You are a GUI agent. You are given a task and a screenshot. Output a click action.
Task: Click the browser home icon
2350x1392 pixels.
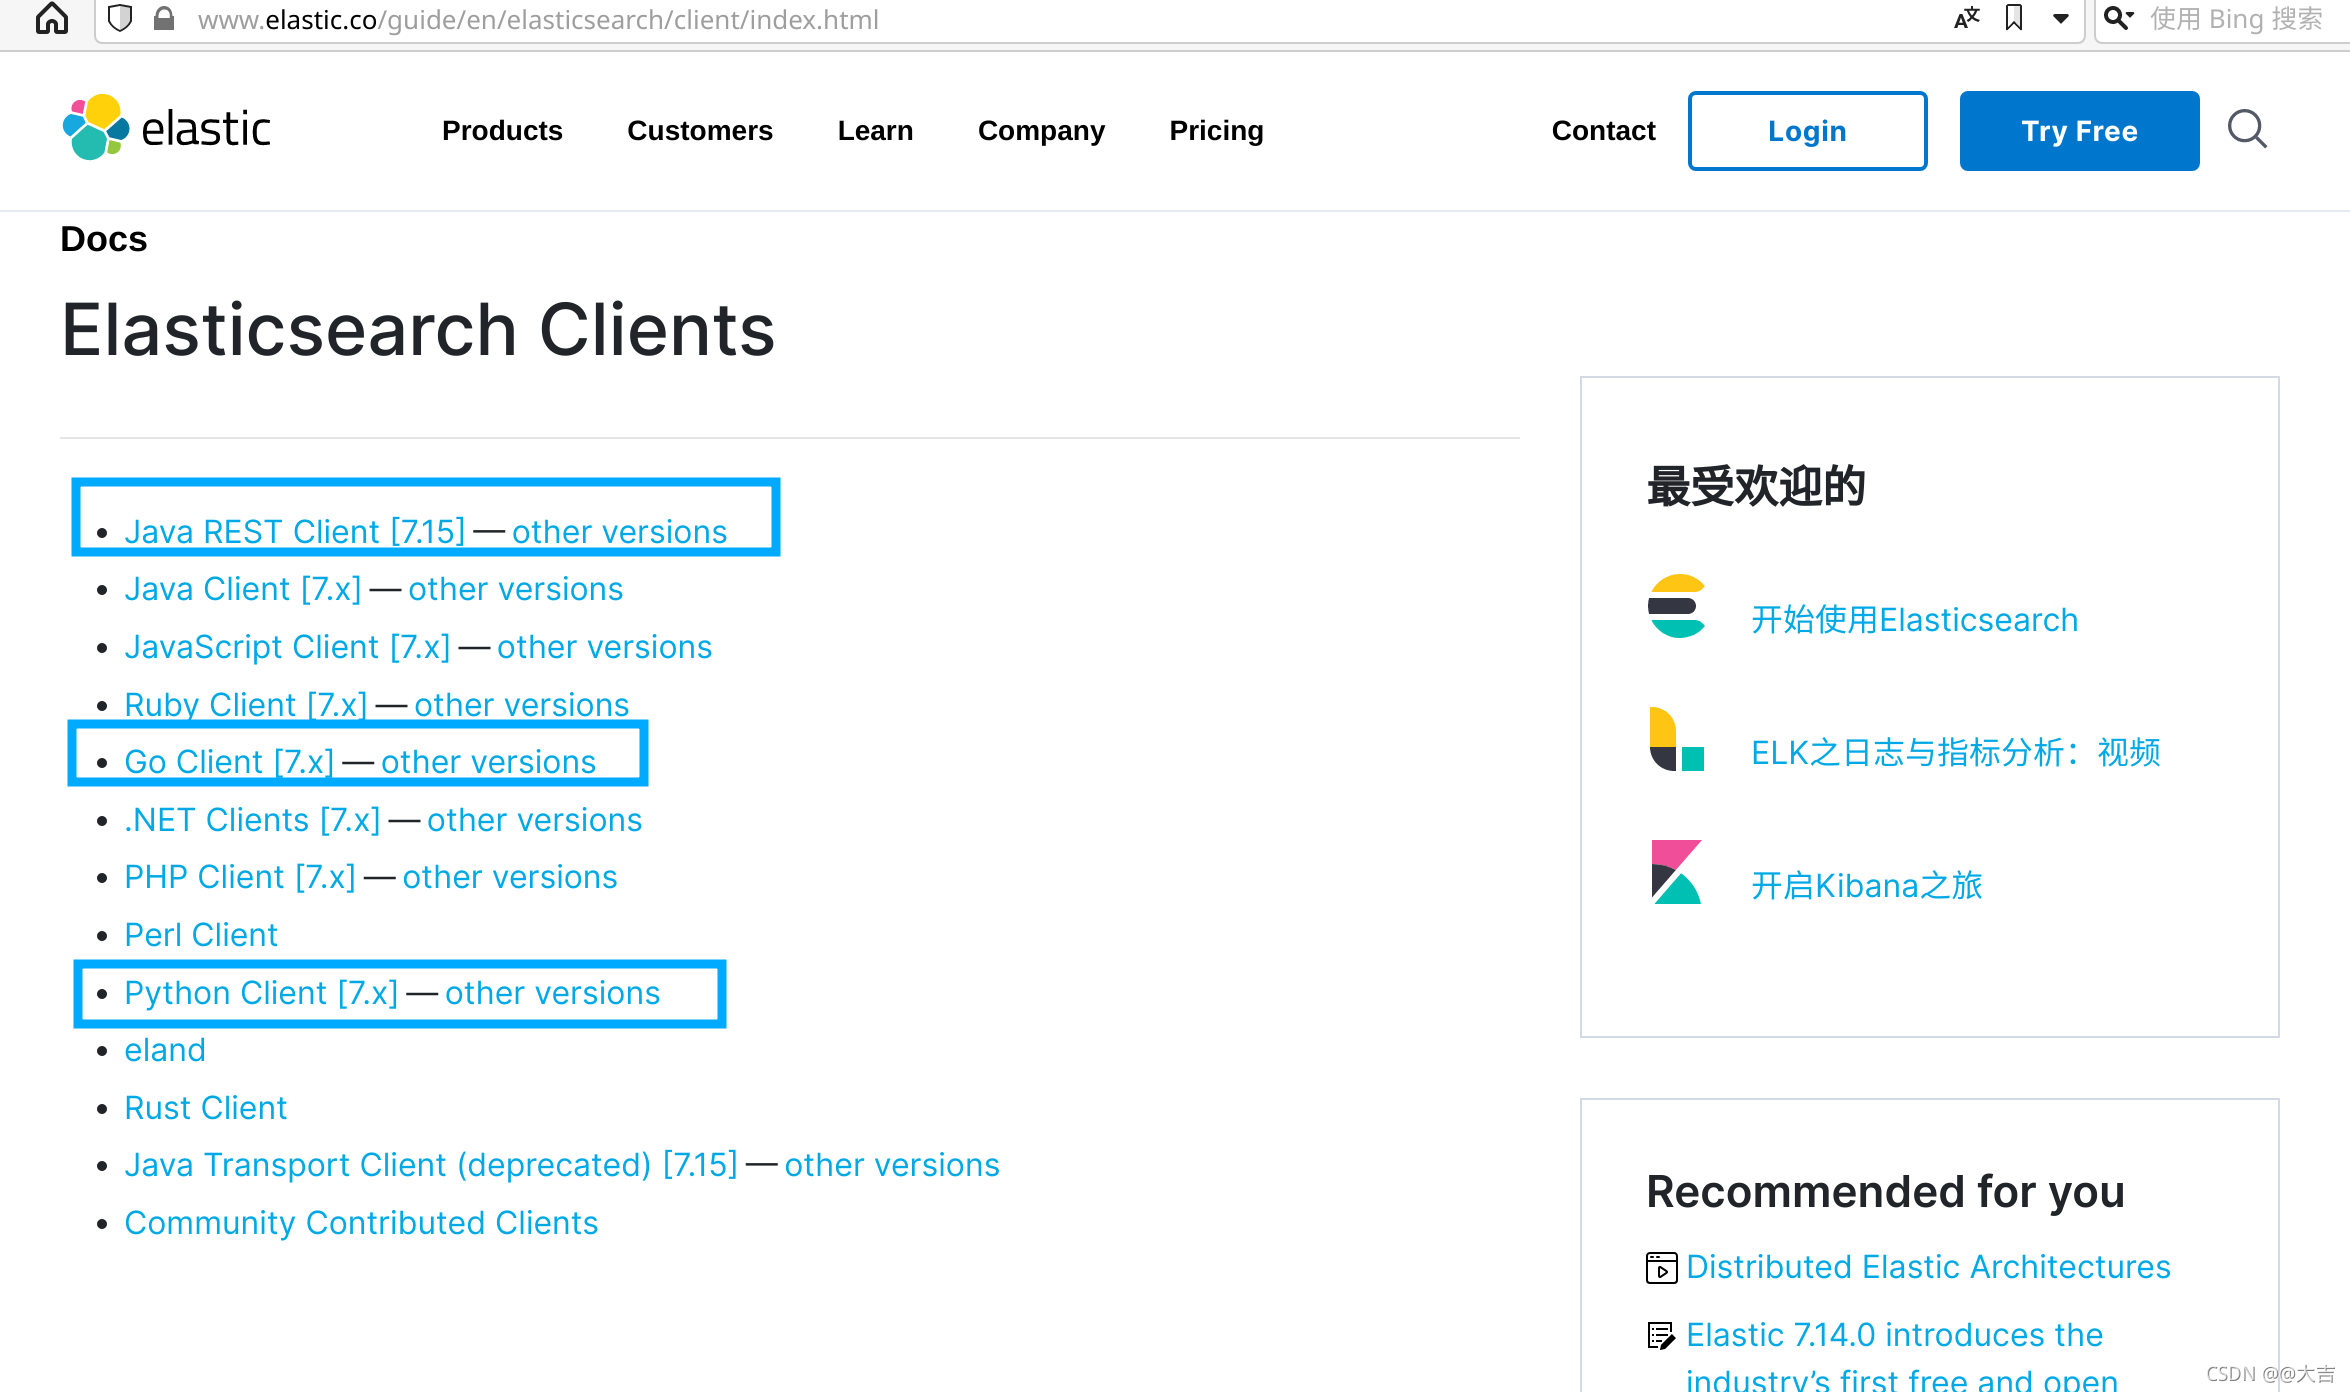pyautogui.click(x=52, y=18)
